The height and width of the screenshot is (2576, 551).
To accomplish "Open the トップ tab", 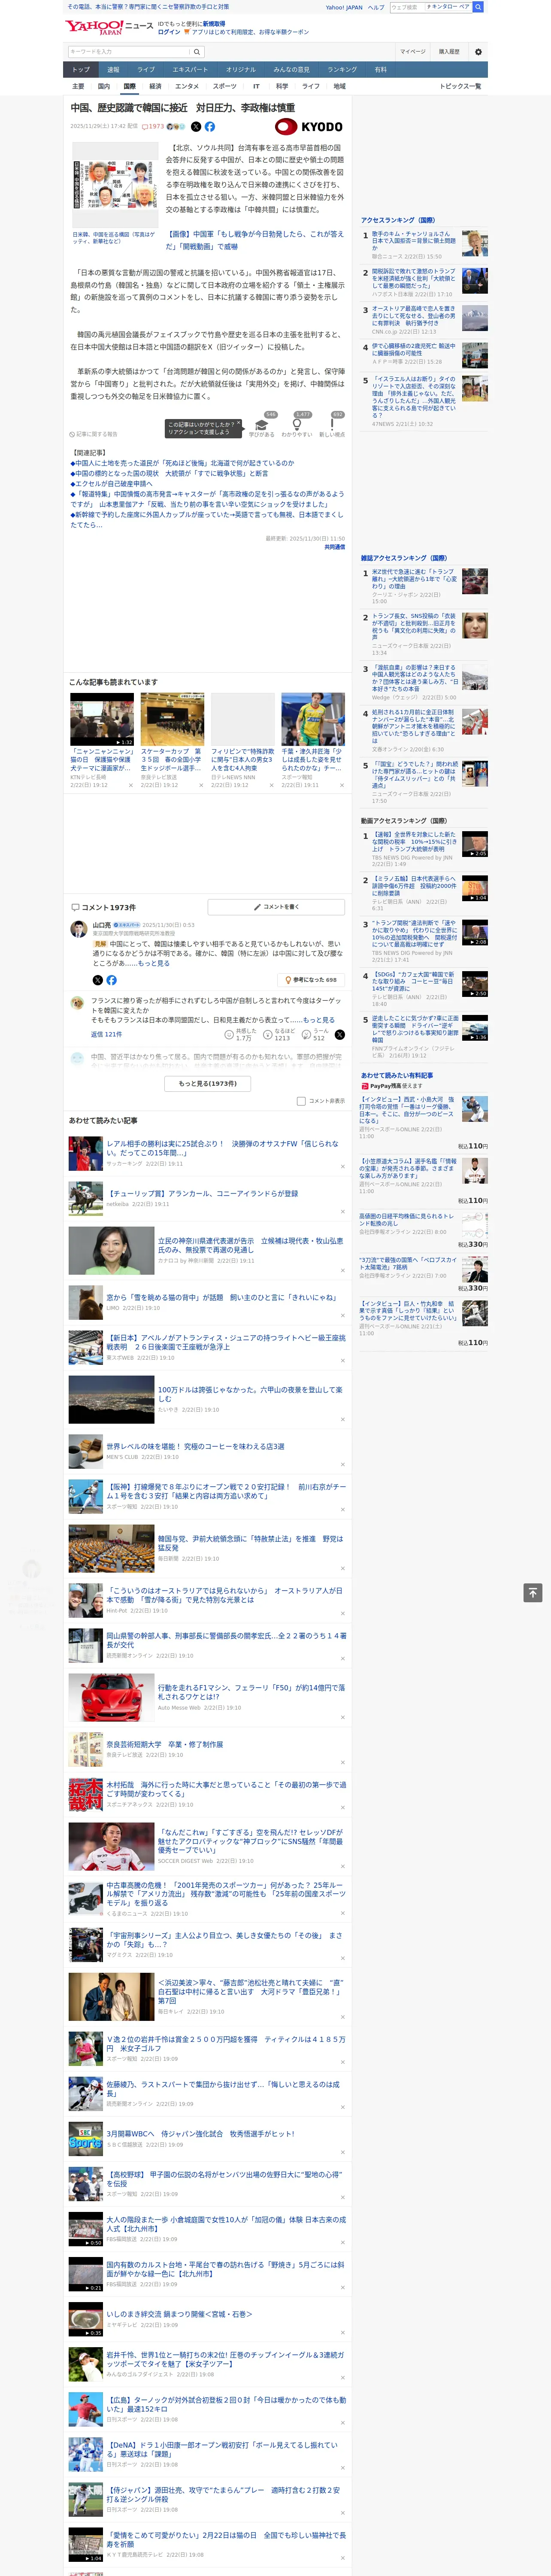I will tap(81, 70).
